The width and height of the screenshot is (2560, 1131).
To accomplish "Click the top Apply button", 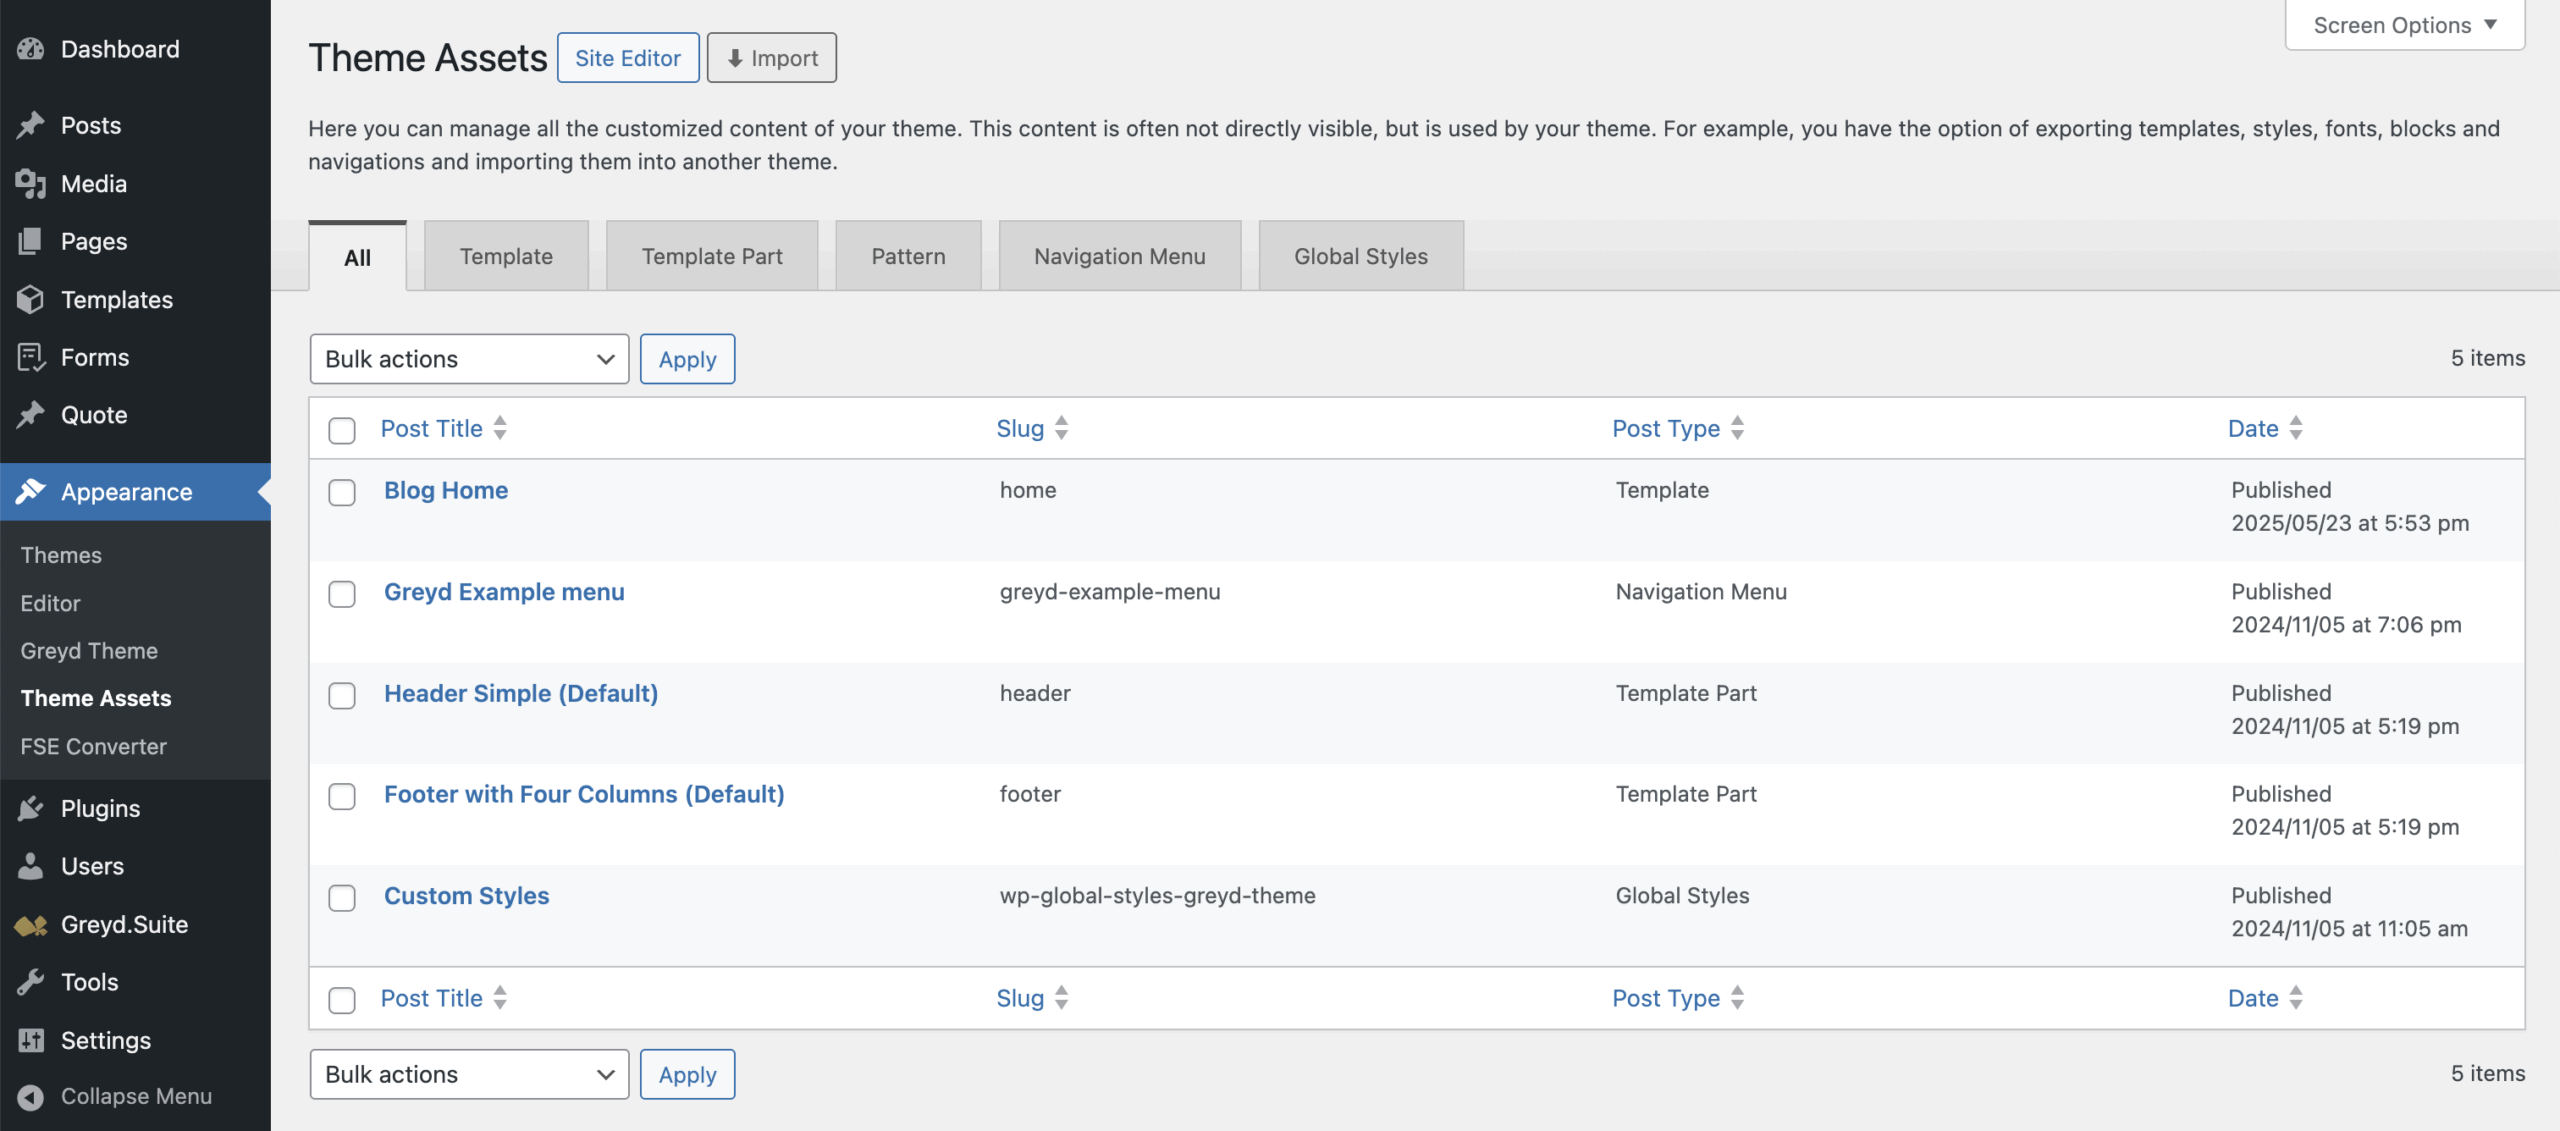I will (x=687, y=359).
